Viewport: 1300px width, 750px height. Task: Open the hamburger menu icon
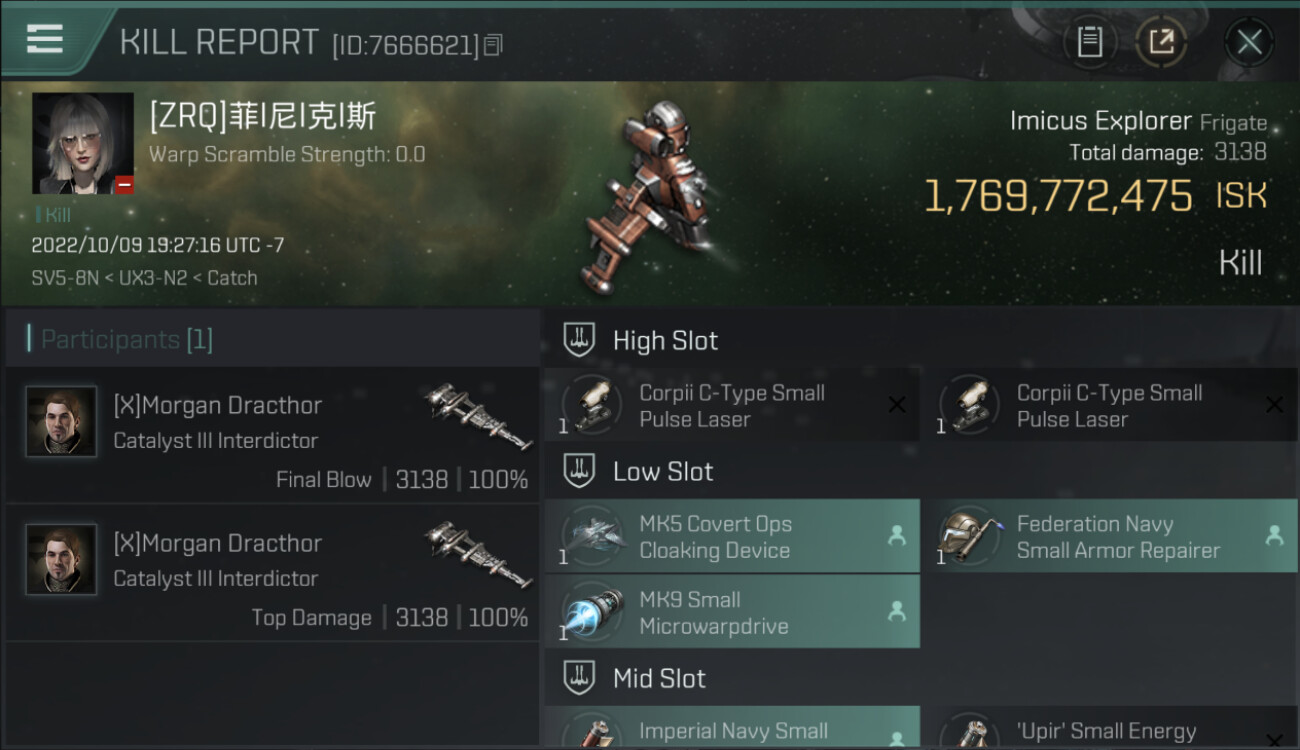click(x=44, y=39)
